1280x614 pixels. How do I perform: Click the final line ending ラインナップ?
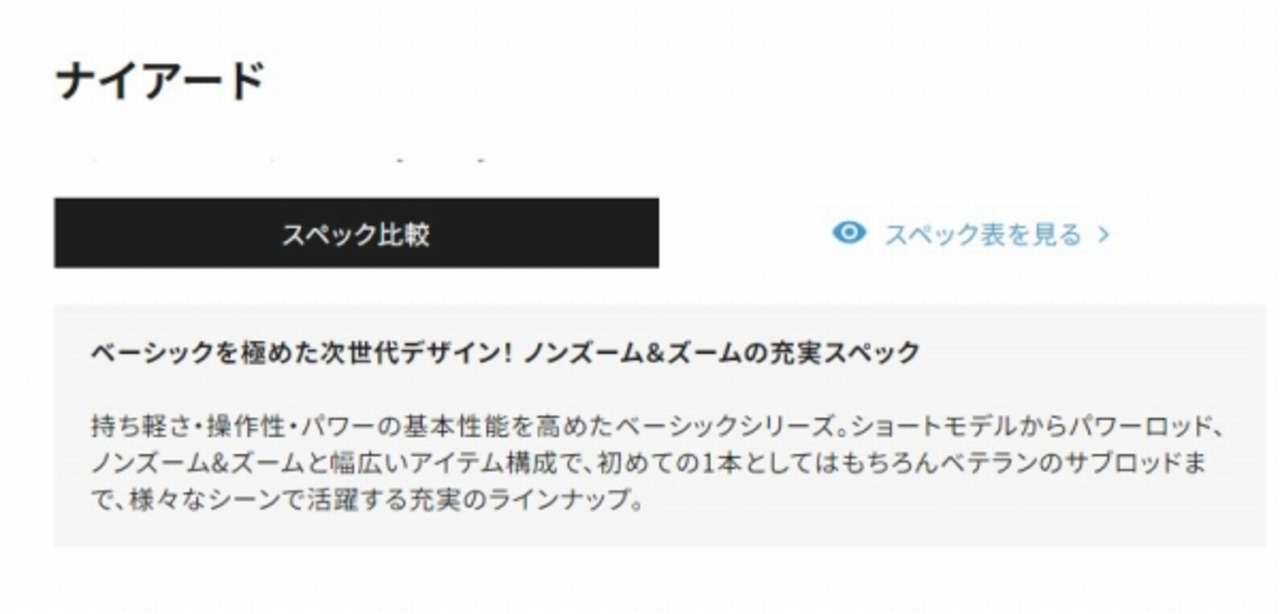365,499
